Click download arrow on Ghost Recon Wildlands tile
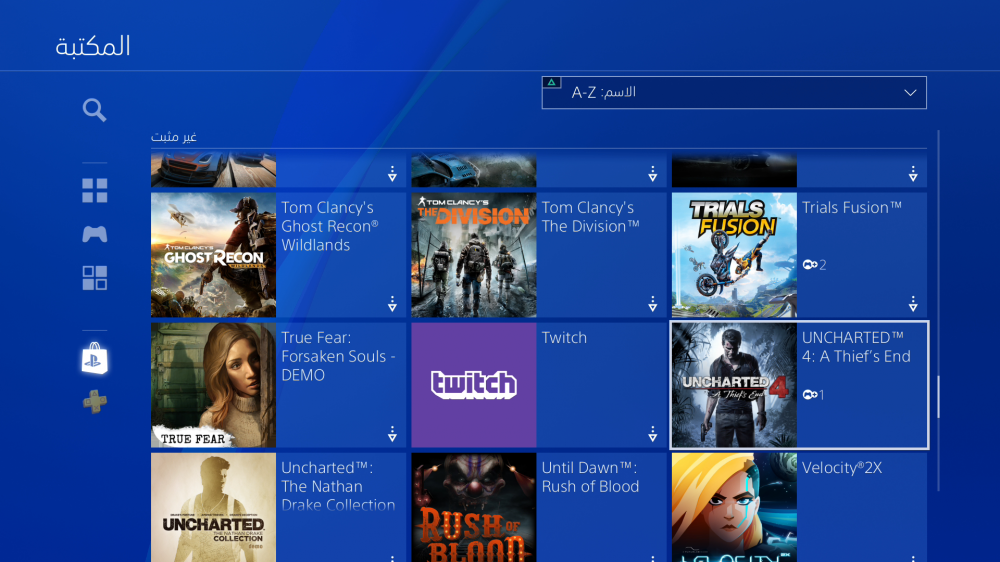Viewport: 1000px width, 562px height. point(392,304)
